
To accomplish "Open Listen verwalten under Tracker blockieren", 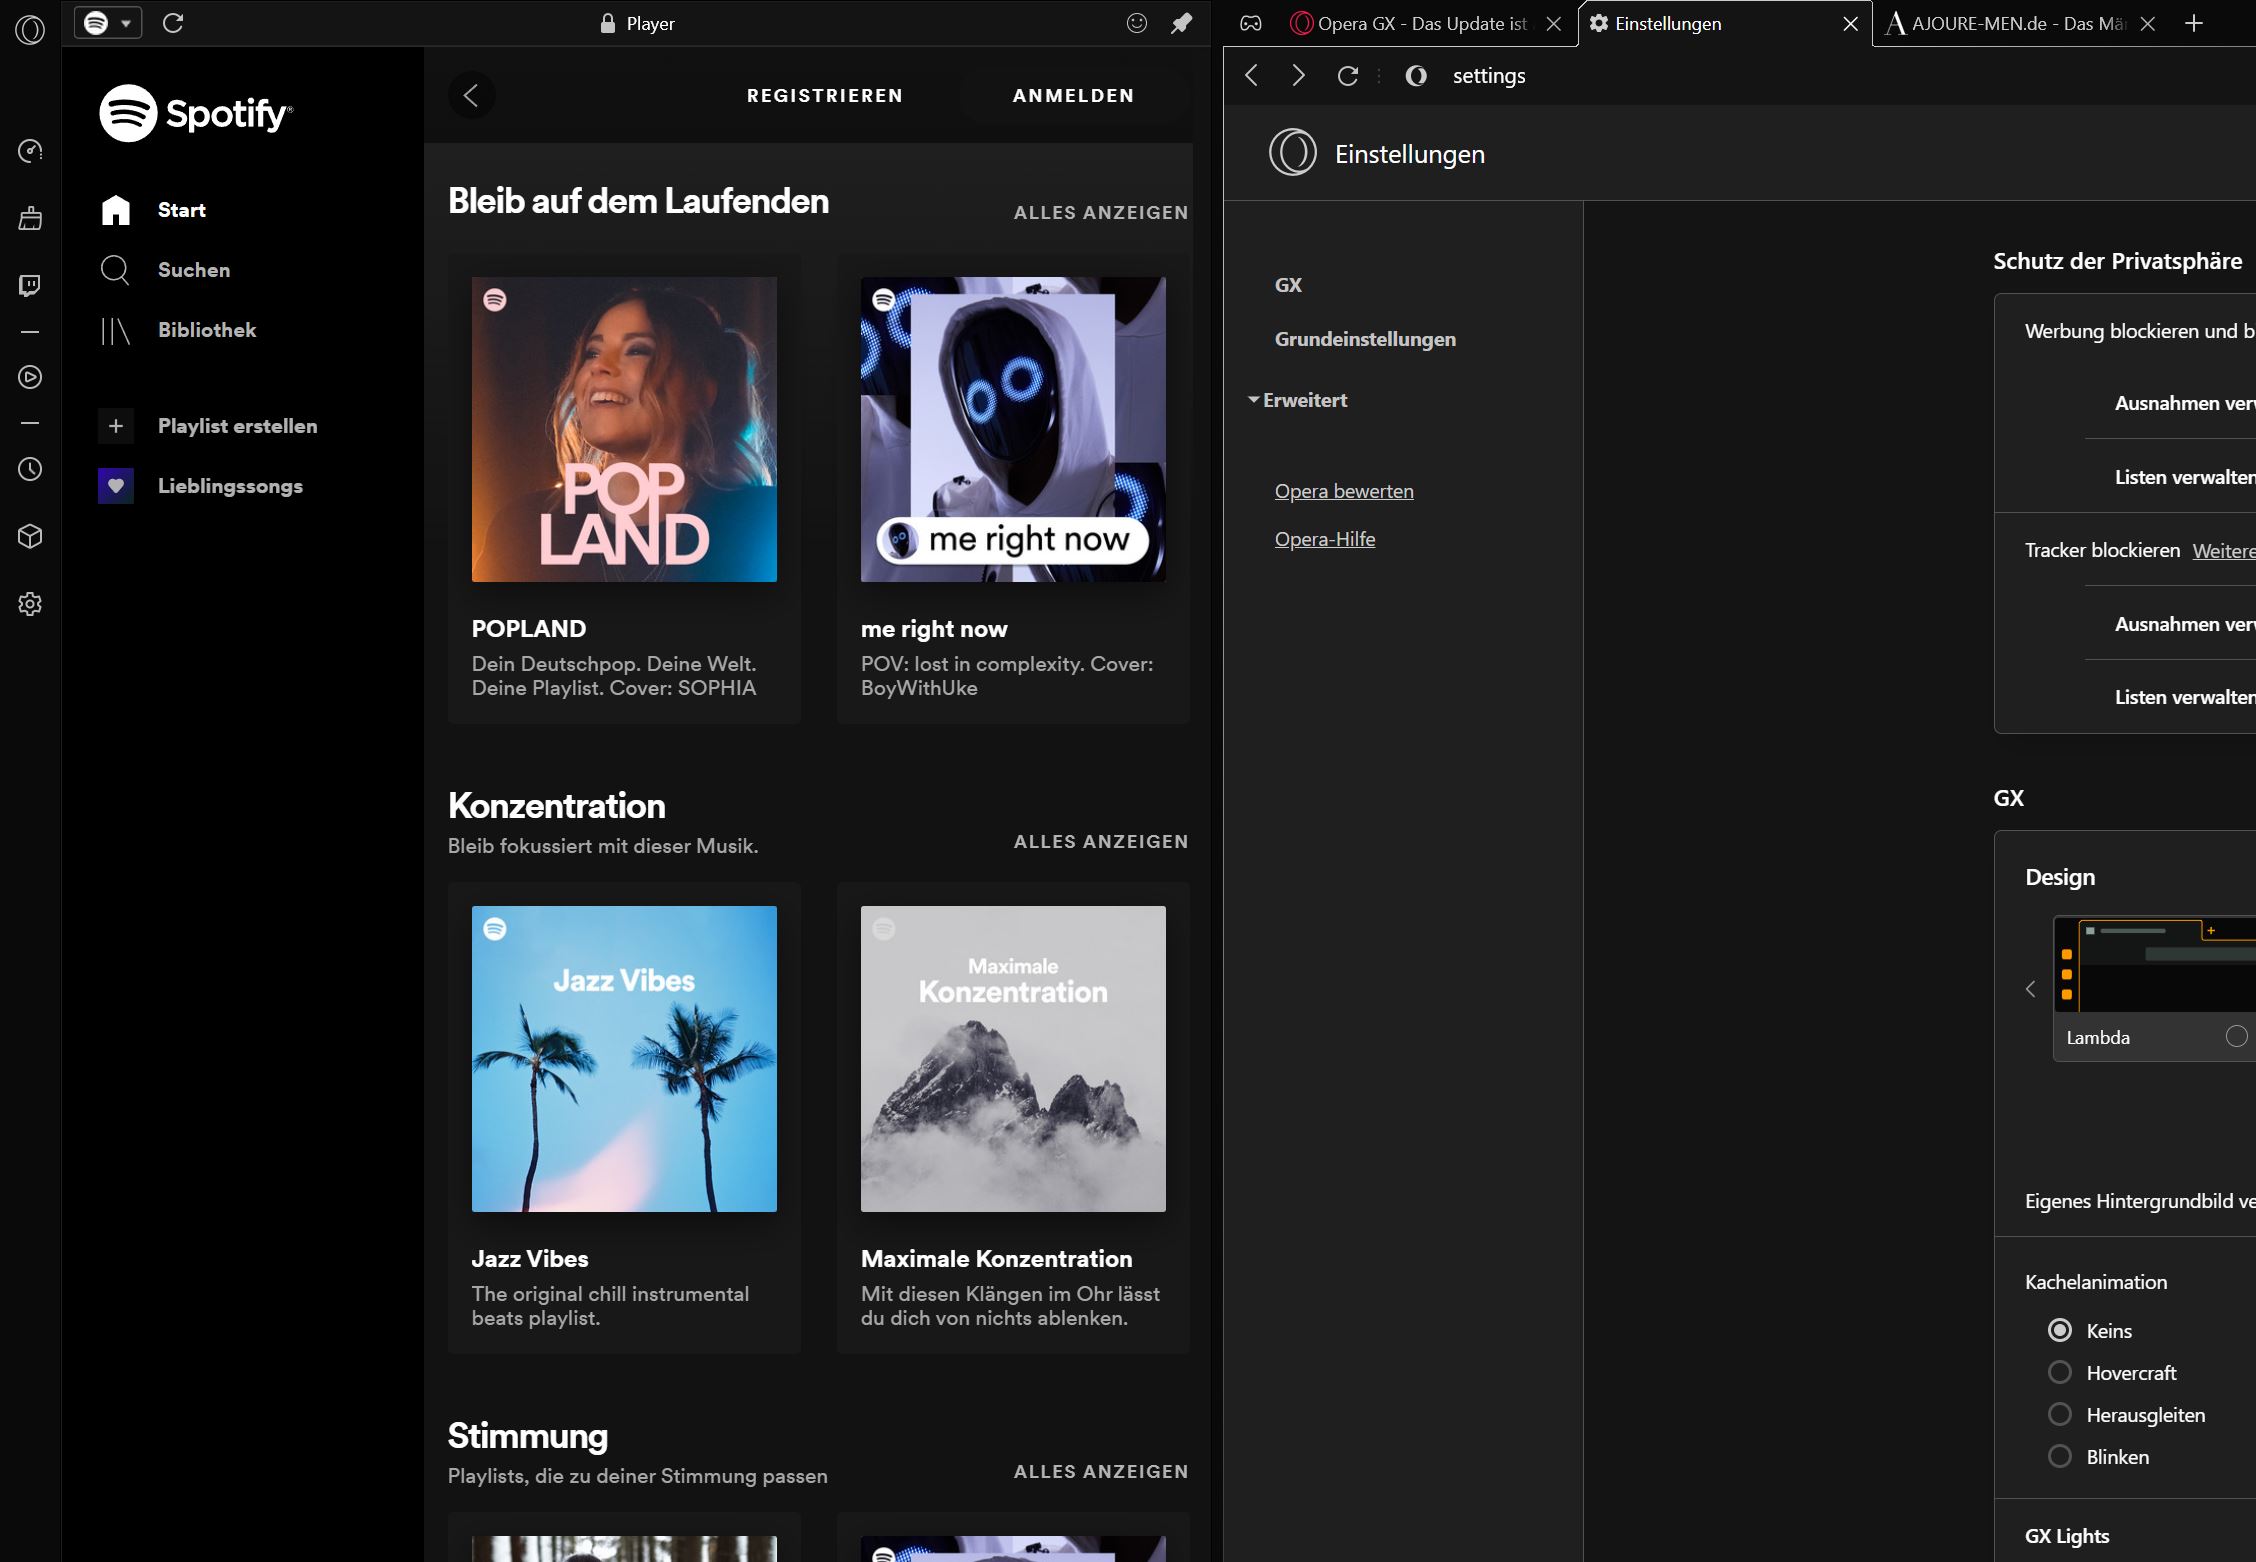I will (2184, 697).
